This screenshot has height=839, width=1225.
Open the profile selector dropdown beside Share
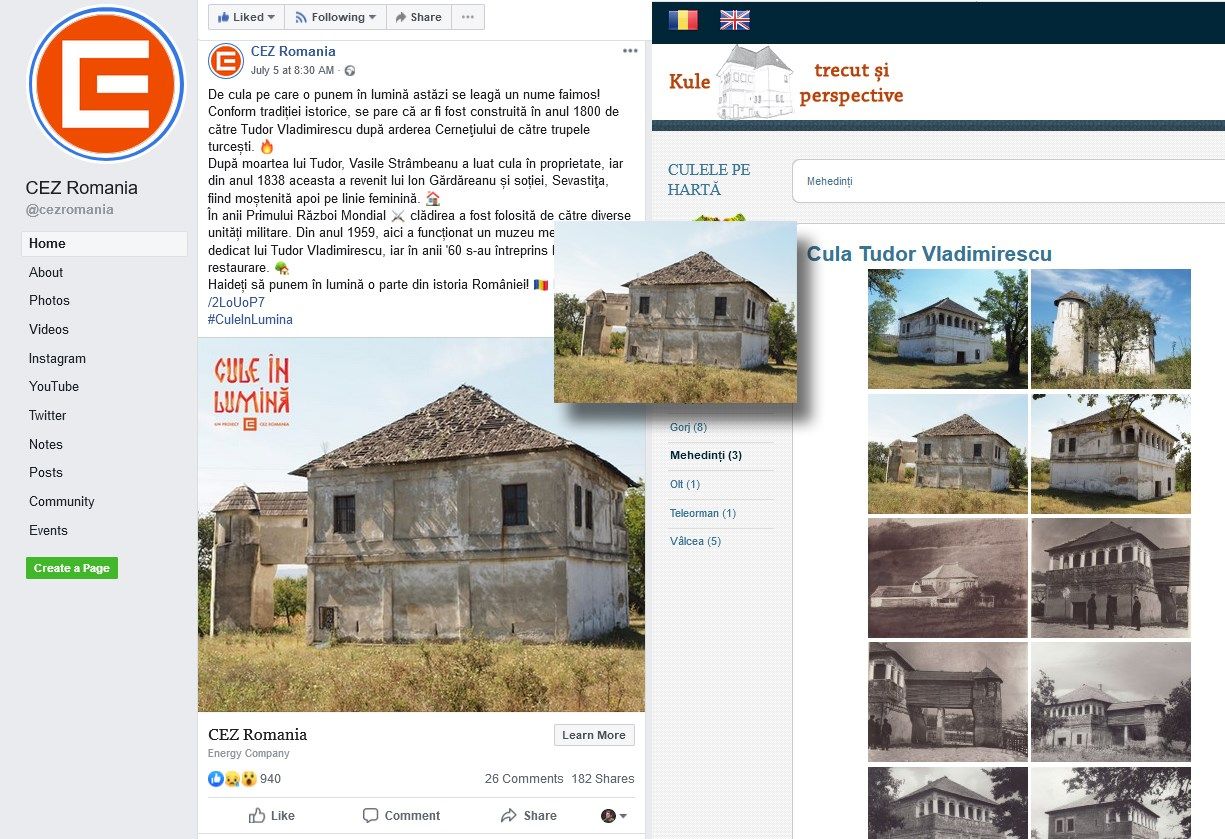tap(614, 816)
